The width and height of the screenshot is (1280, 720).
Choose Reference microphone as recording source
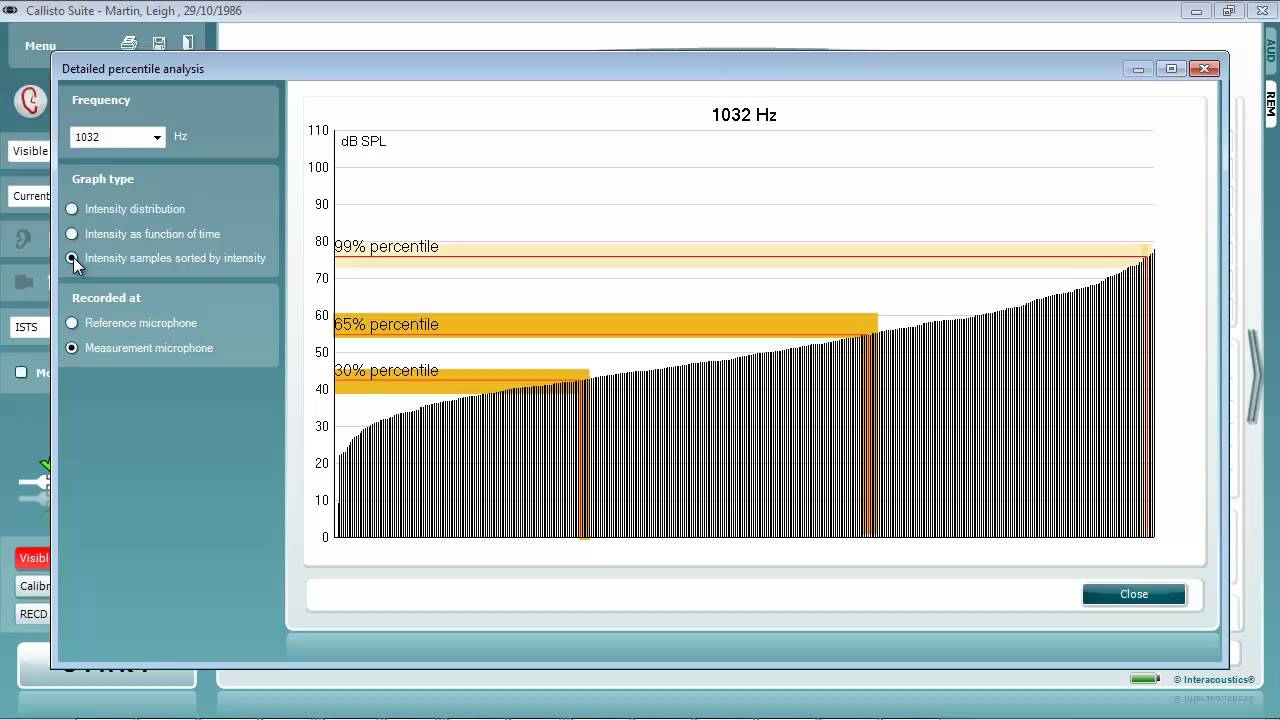pyautogui.click(x=132, y=323)
